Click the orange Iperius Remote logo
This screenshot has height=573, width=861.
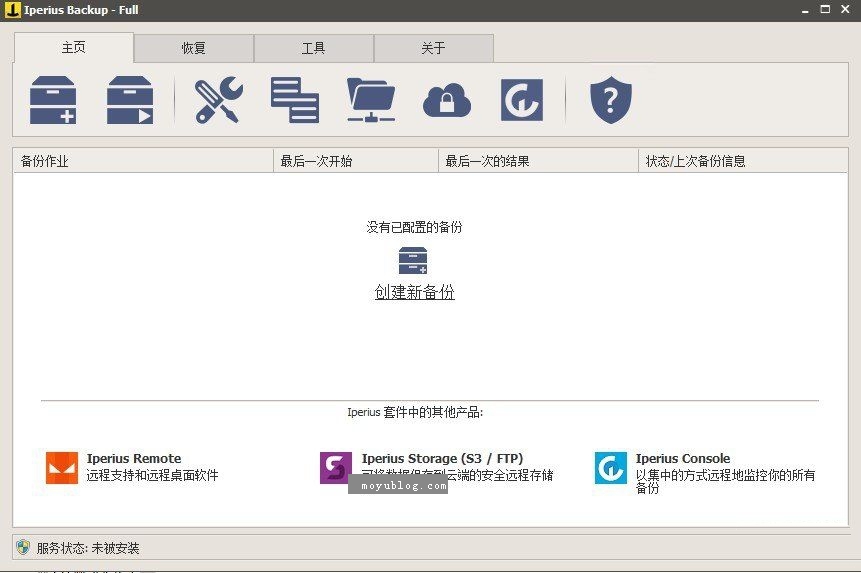62,468
